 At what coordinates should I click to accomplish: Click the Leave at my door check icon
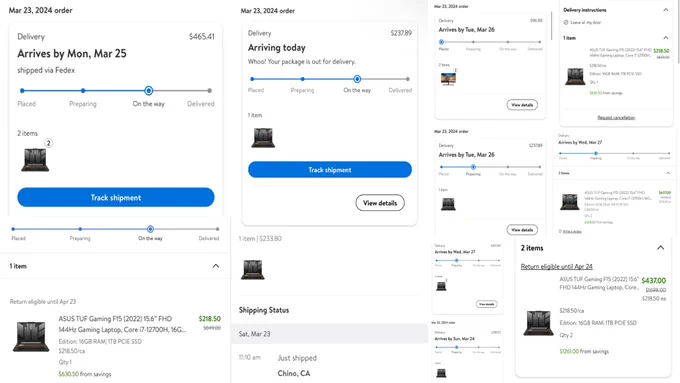(566, 23)
